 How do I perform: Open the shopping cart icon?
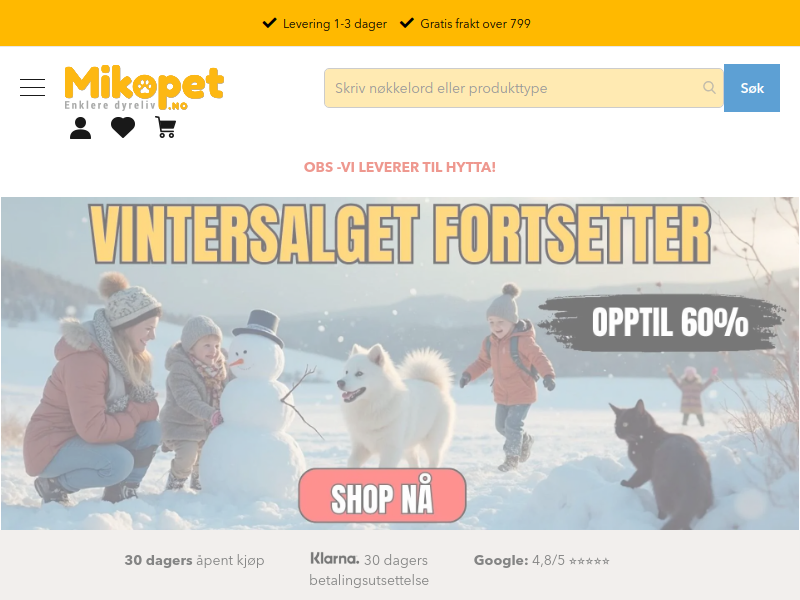click(166, 128)
